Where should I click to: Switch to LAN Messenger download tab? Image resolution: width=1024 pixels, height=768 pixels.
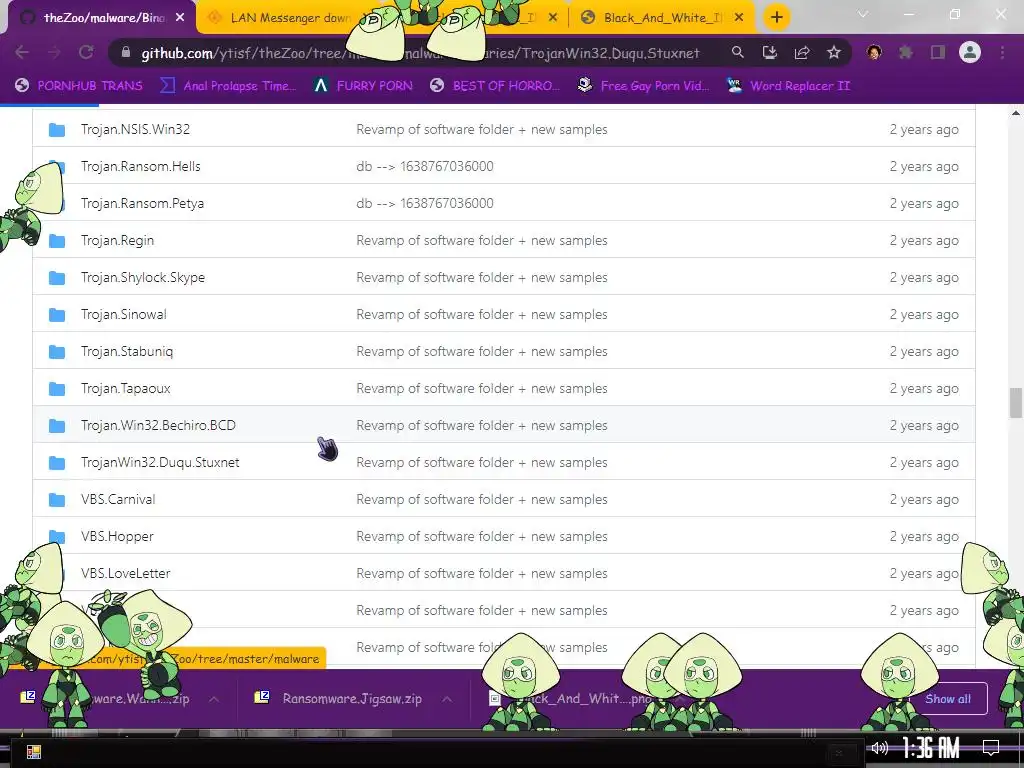click(x=281, y=18)
